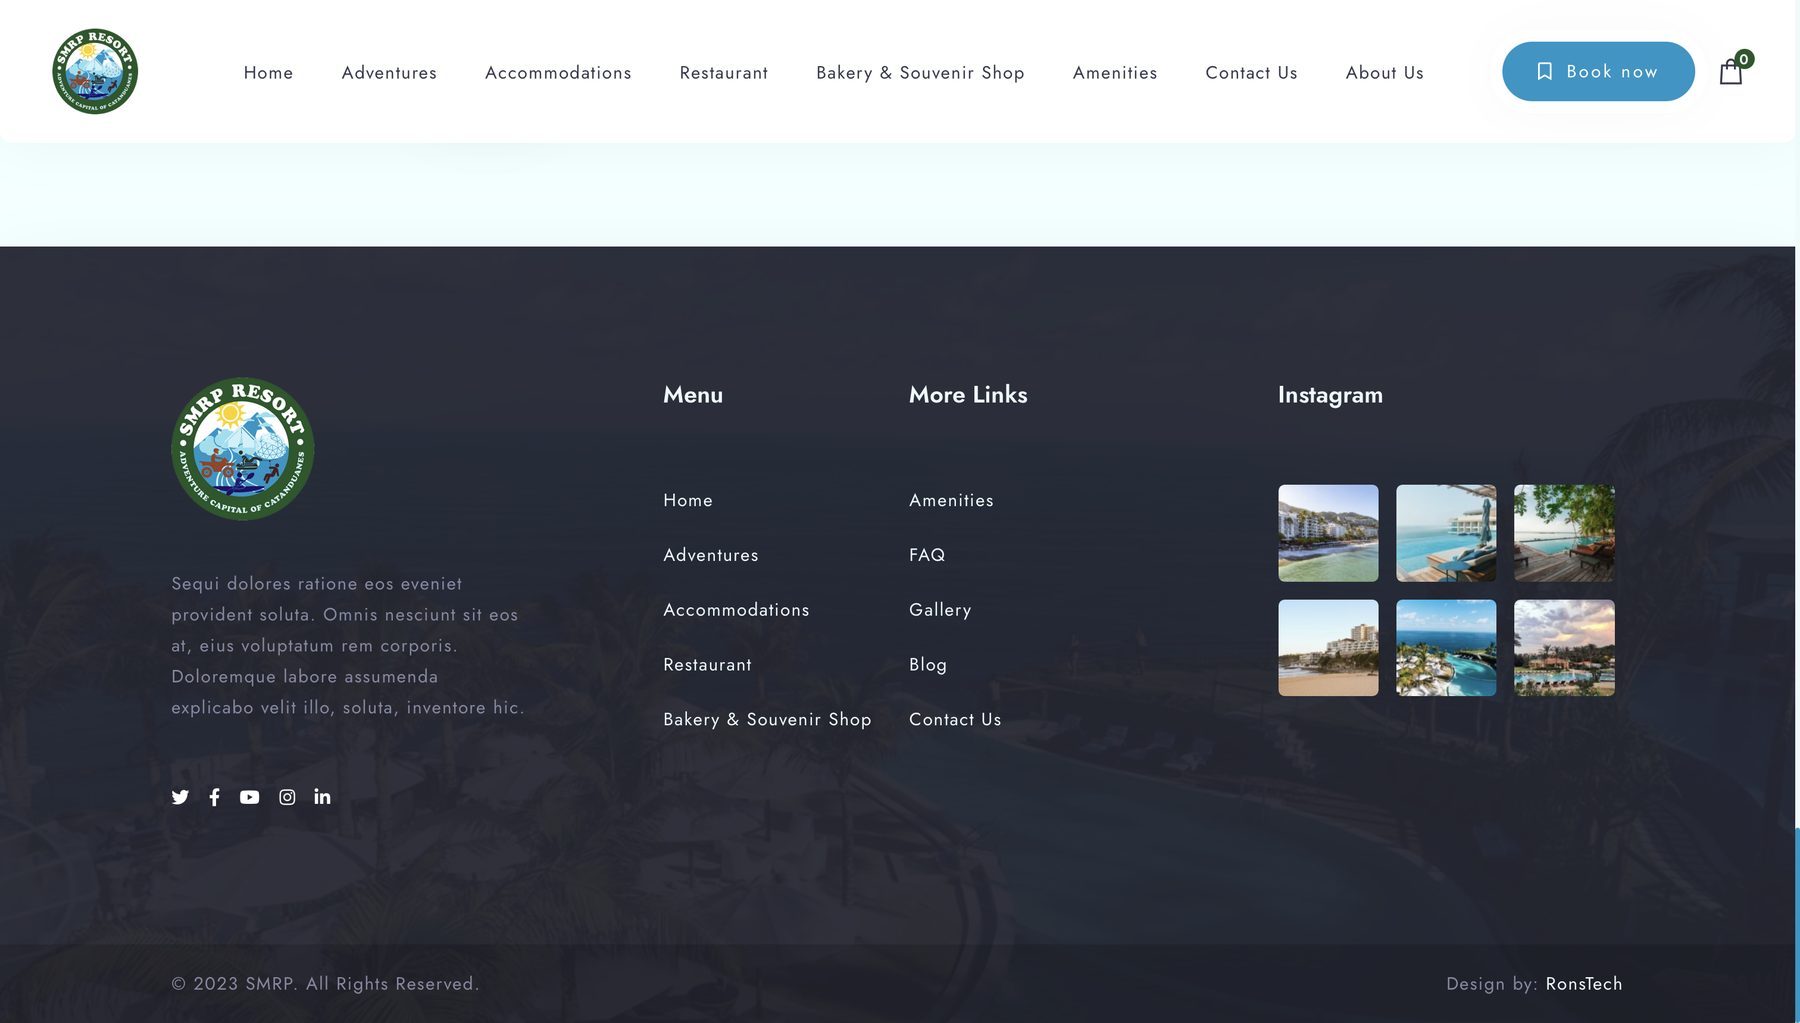
Task: Open Instagram photo of curved pool by ocean
Action: 1446,648
